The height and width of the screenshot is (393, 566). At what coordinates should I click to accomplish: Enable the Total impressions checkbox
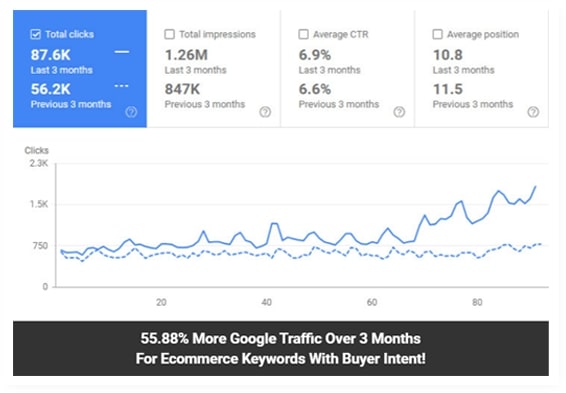pos(169,34)
